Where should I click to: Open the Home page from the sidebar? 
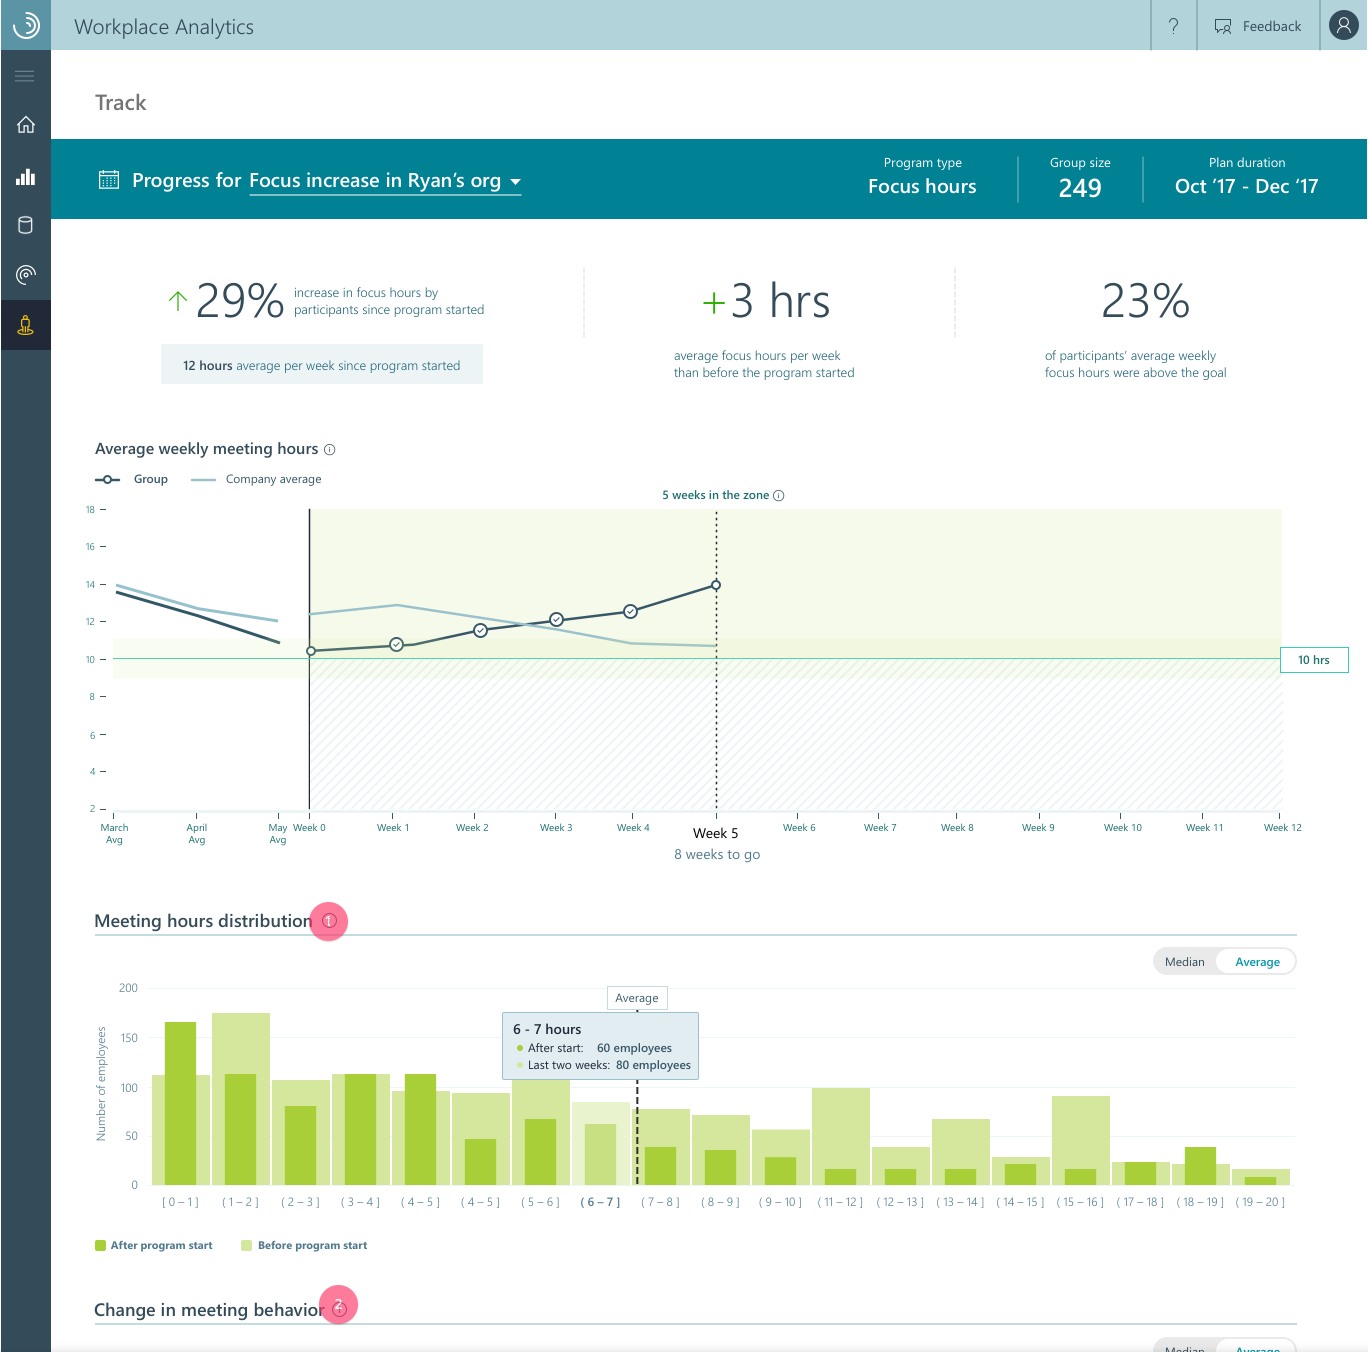tap(25, 125)
